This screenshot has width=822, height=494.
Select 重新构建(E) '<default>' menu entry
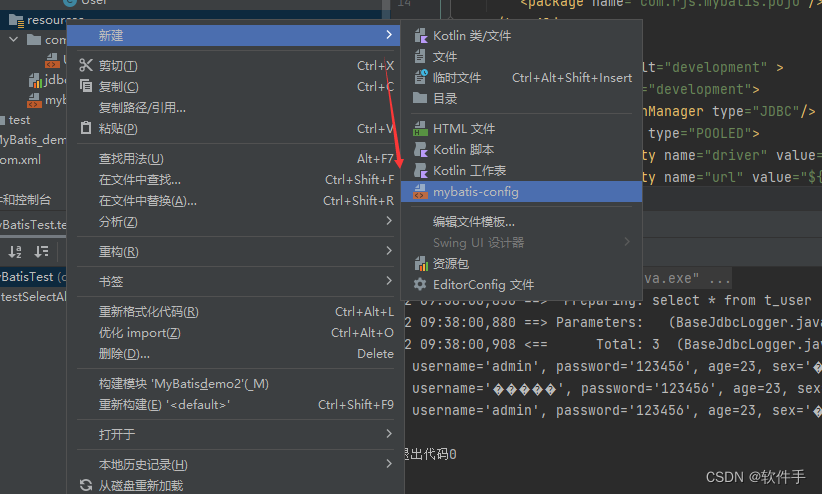[236, 404]
